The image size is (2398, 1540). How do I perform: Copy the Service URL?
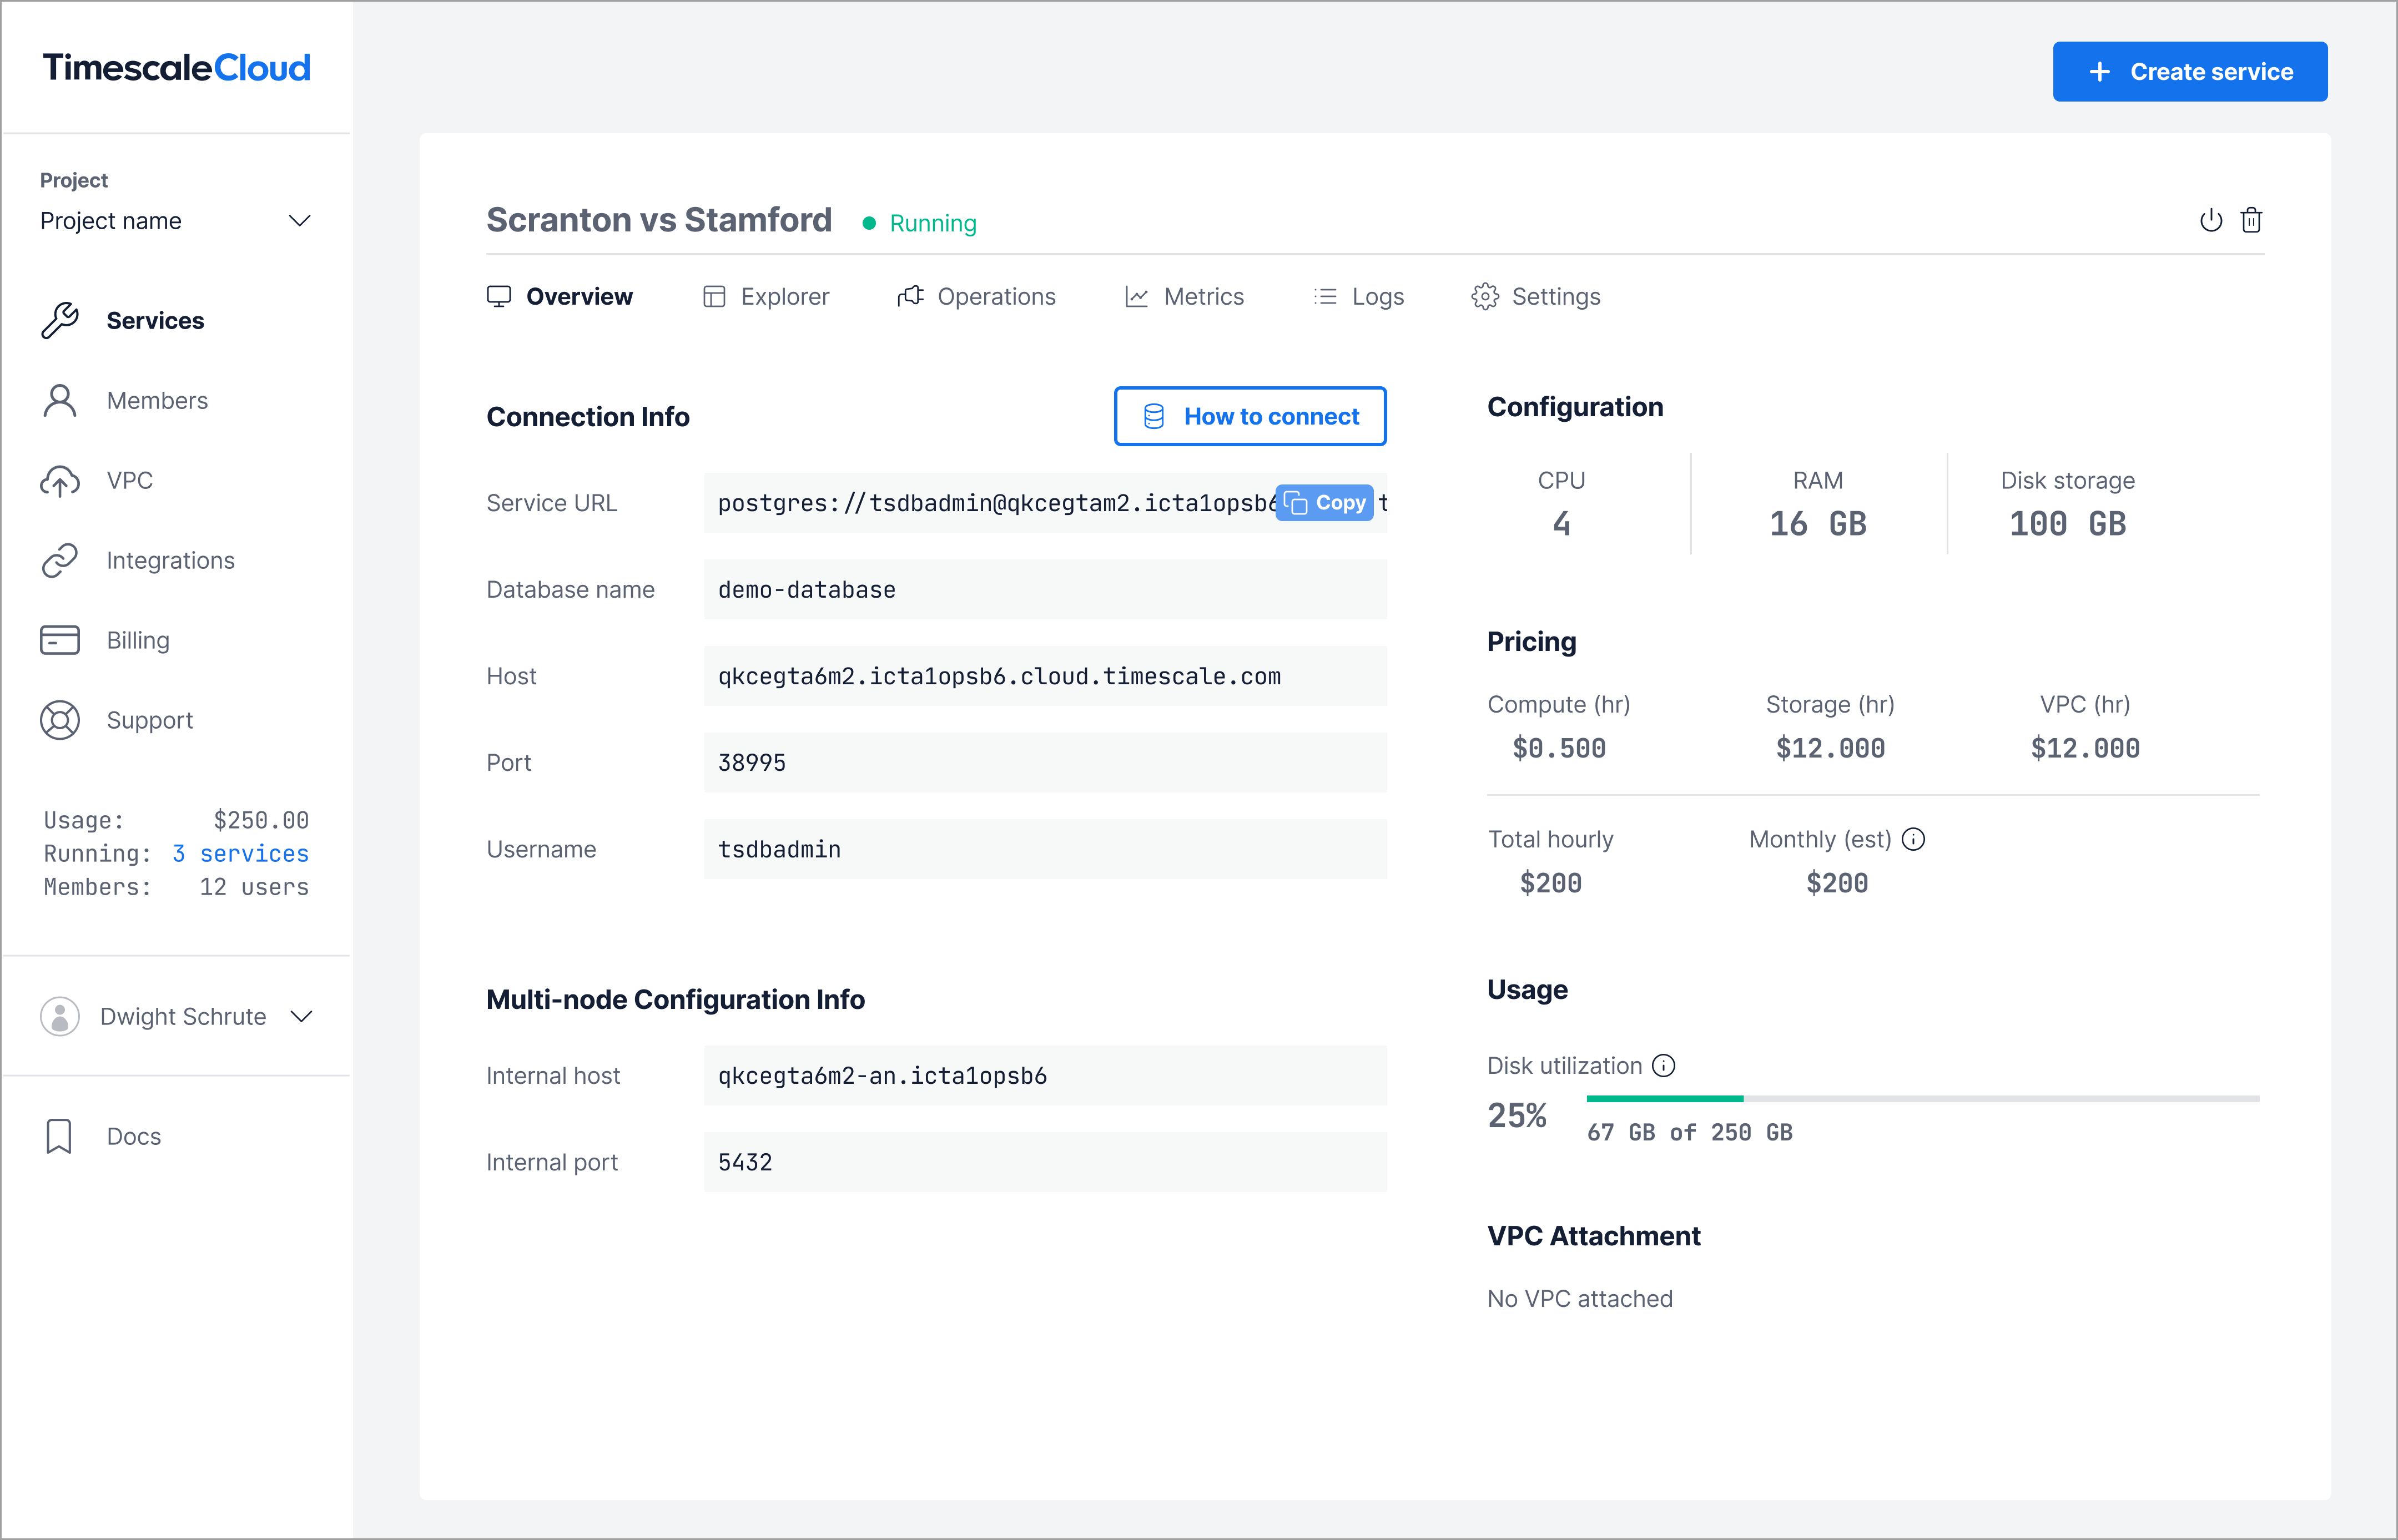click(1325, 503)
